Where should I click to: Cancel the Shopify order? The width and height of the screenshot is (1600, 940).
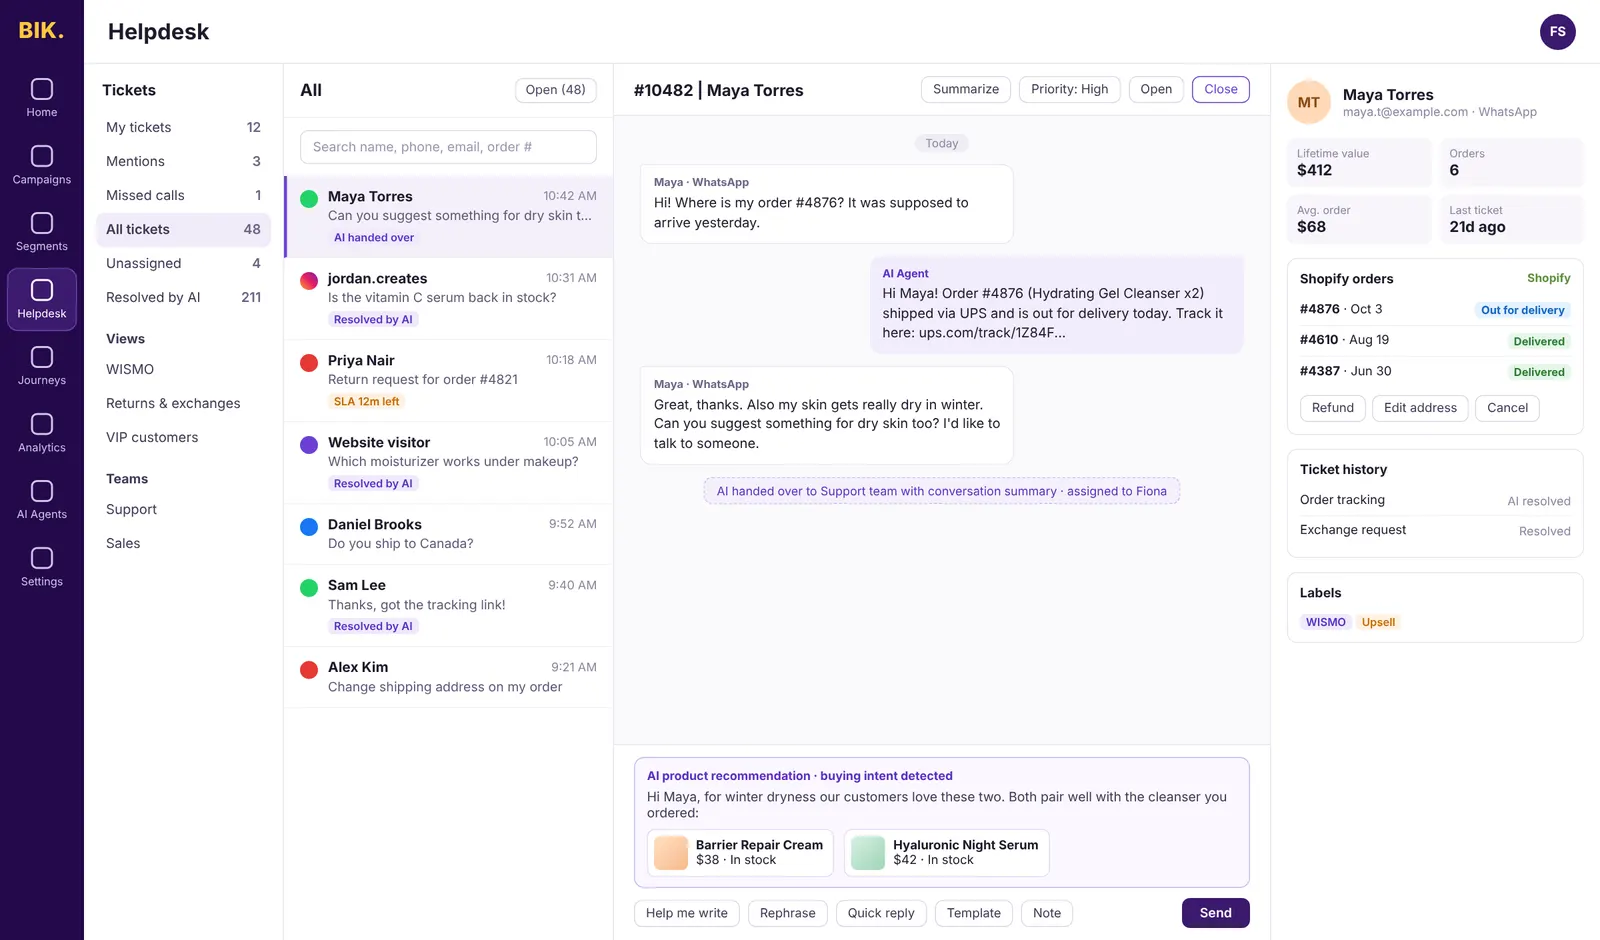tap(1507, 408)
